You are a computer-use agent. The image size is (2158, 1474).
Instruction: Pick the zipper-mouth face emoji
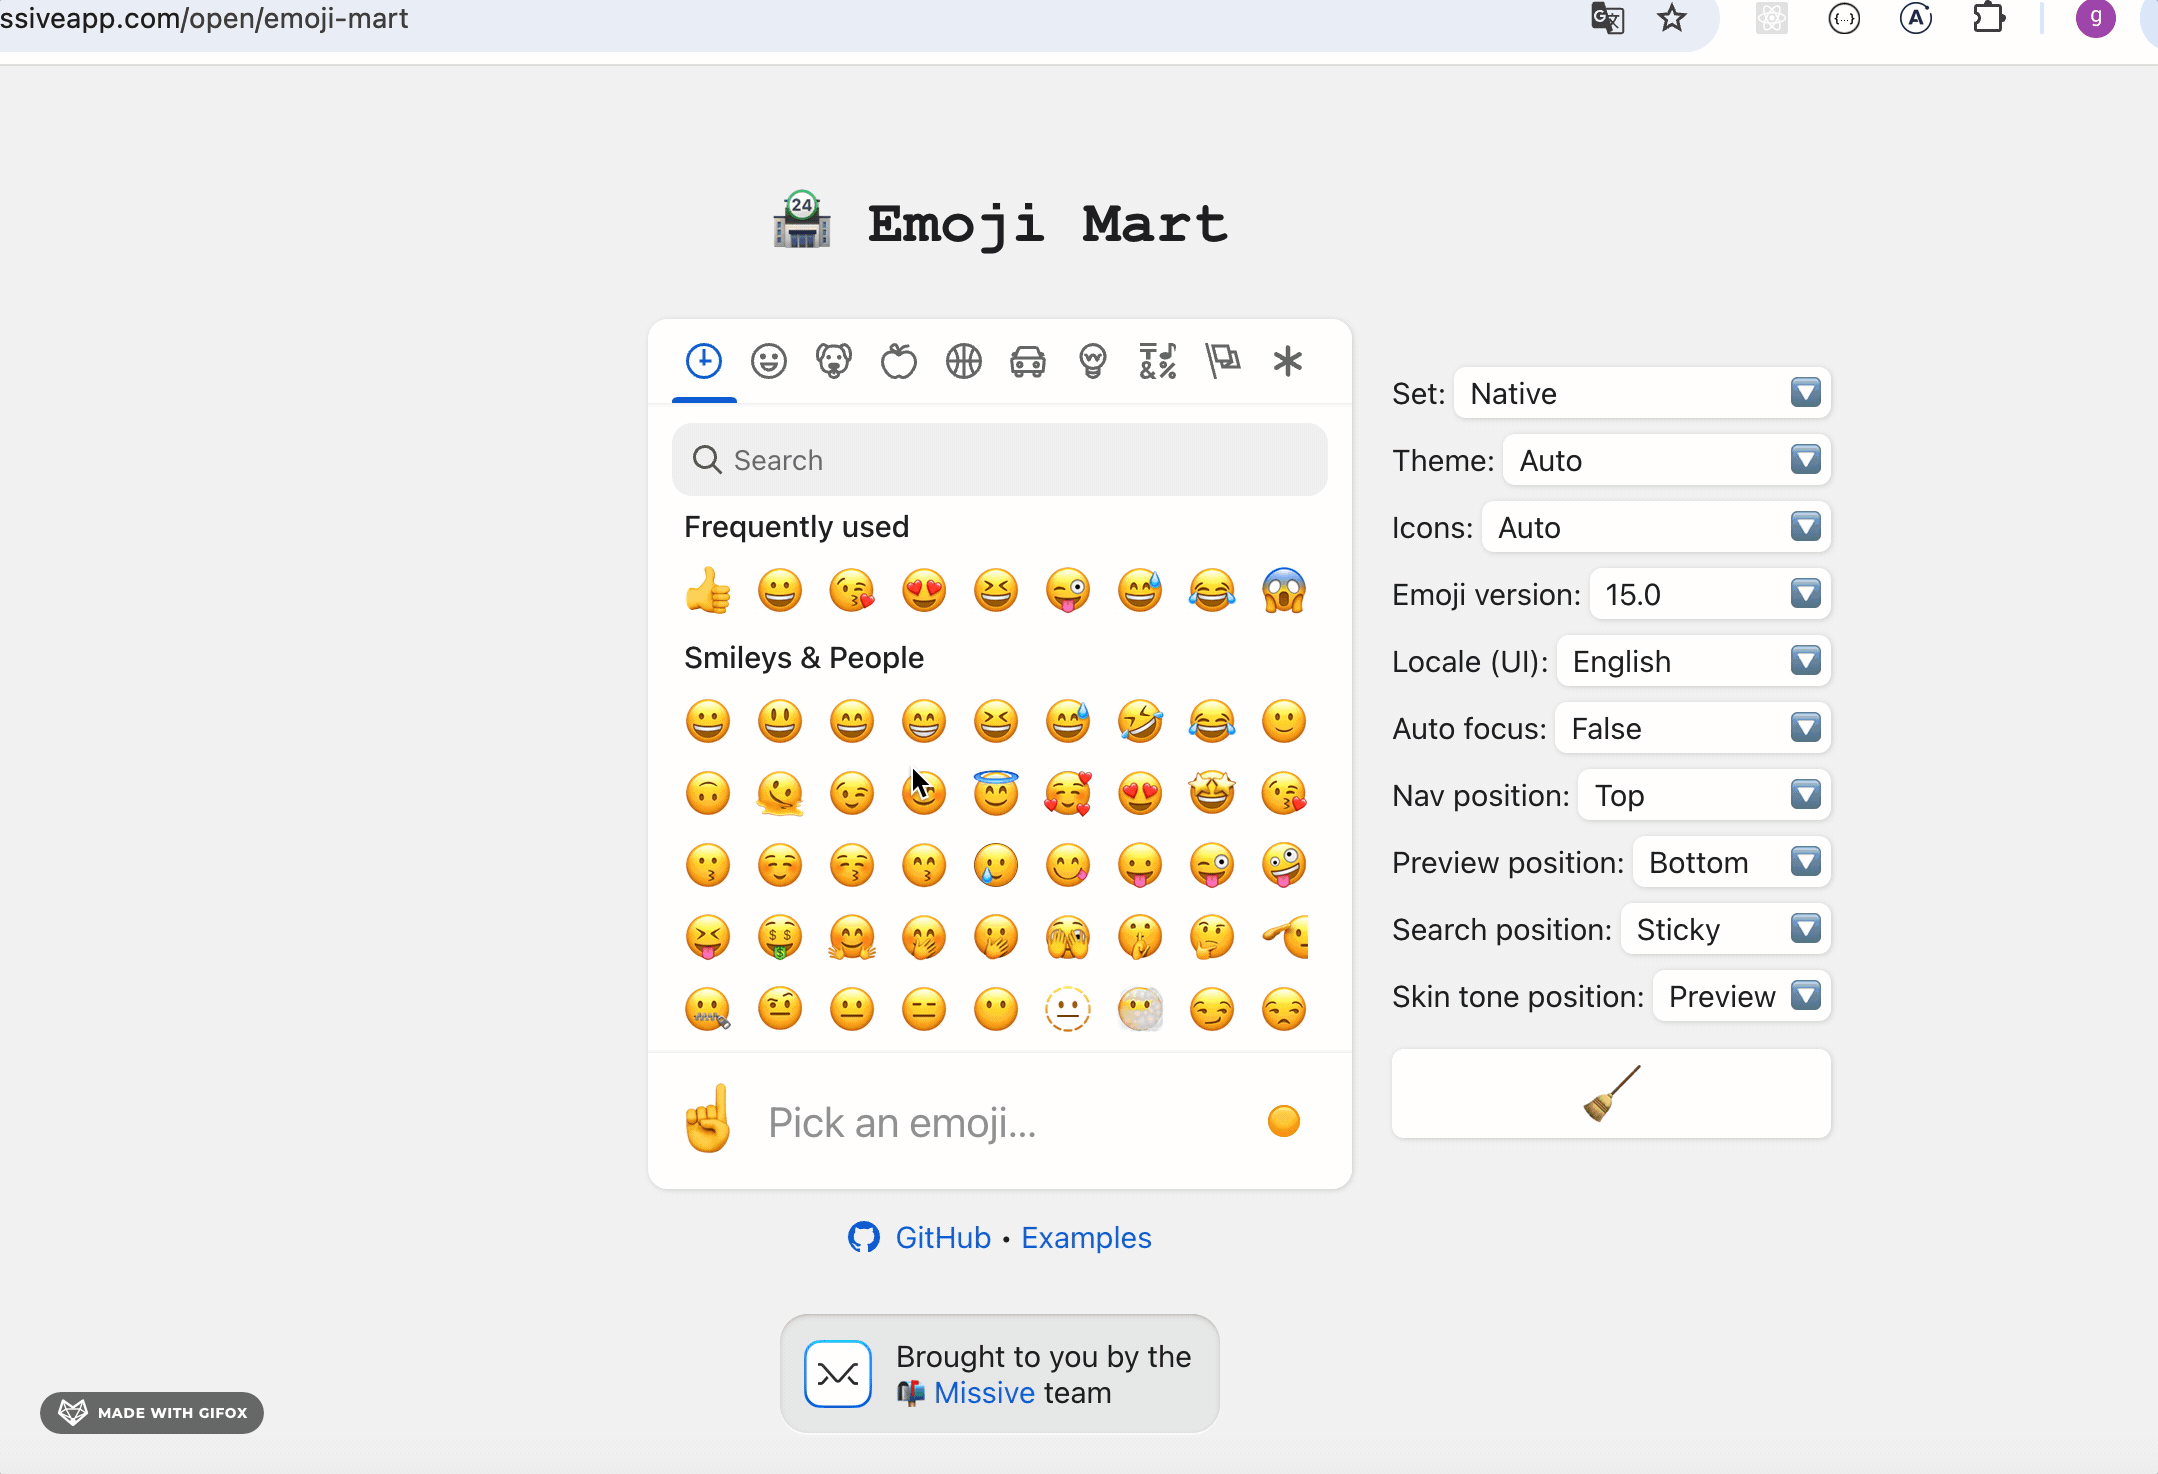pyautogui.click(x=708, y=1010)
